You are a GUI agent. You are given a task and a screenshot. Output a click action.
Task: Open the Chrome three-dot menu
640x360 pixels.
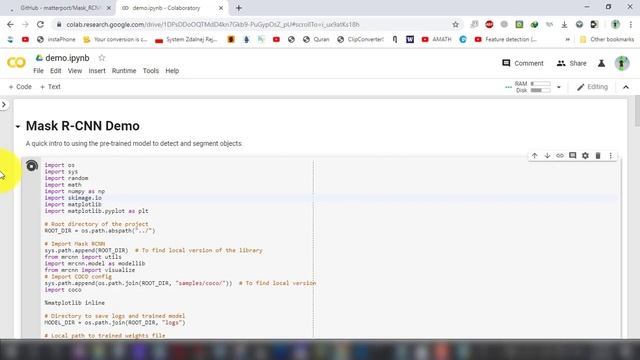(630, 24)
